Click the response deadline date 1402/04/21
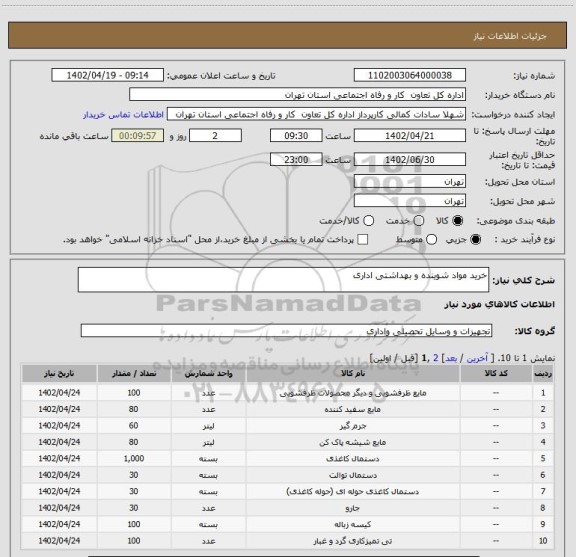Image resolution: width=576 pixels, height=557 pixels. (x=410, y=136)
